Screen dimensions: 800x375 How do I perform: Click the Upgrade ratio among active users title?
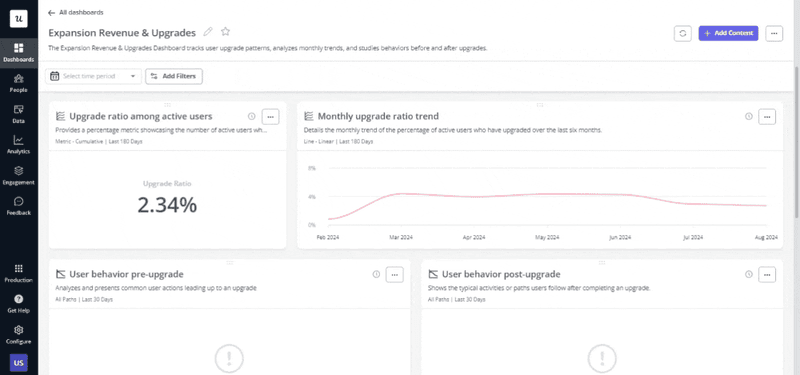(x=140, y=116)
